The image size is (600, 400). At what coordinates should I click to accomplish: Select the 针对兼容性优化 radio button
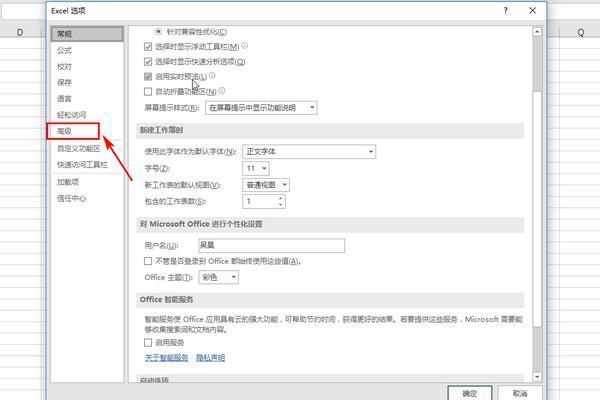pos(158,31)
